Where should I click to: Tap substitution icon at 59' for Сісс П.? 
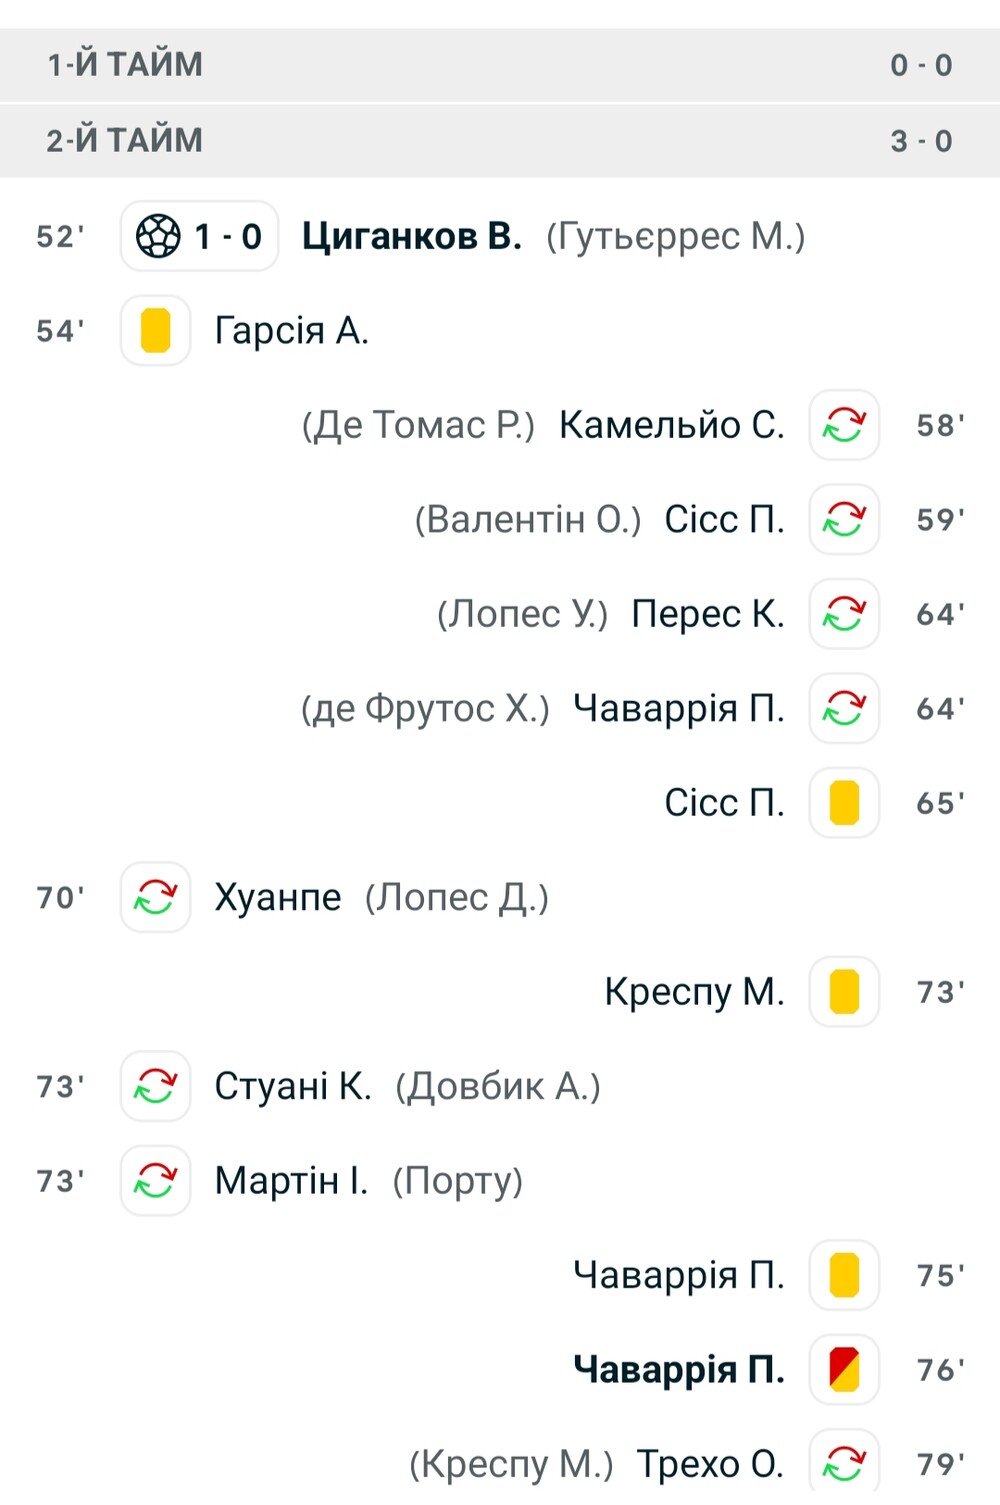(x=844, y=520)
